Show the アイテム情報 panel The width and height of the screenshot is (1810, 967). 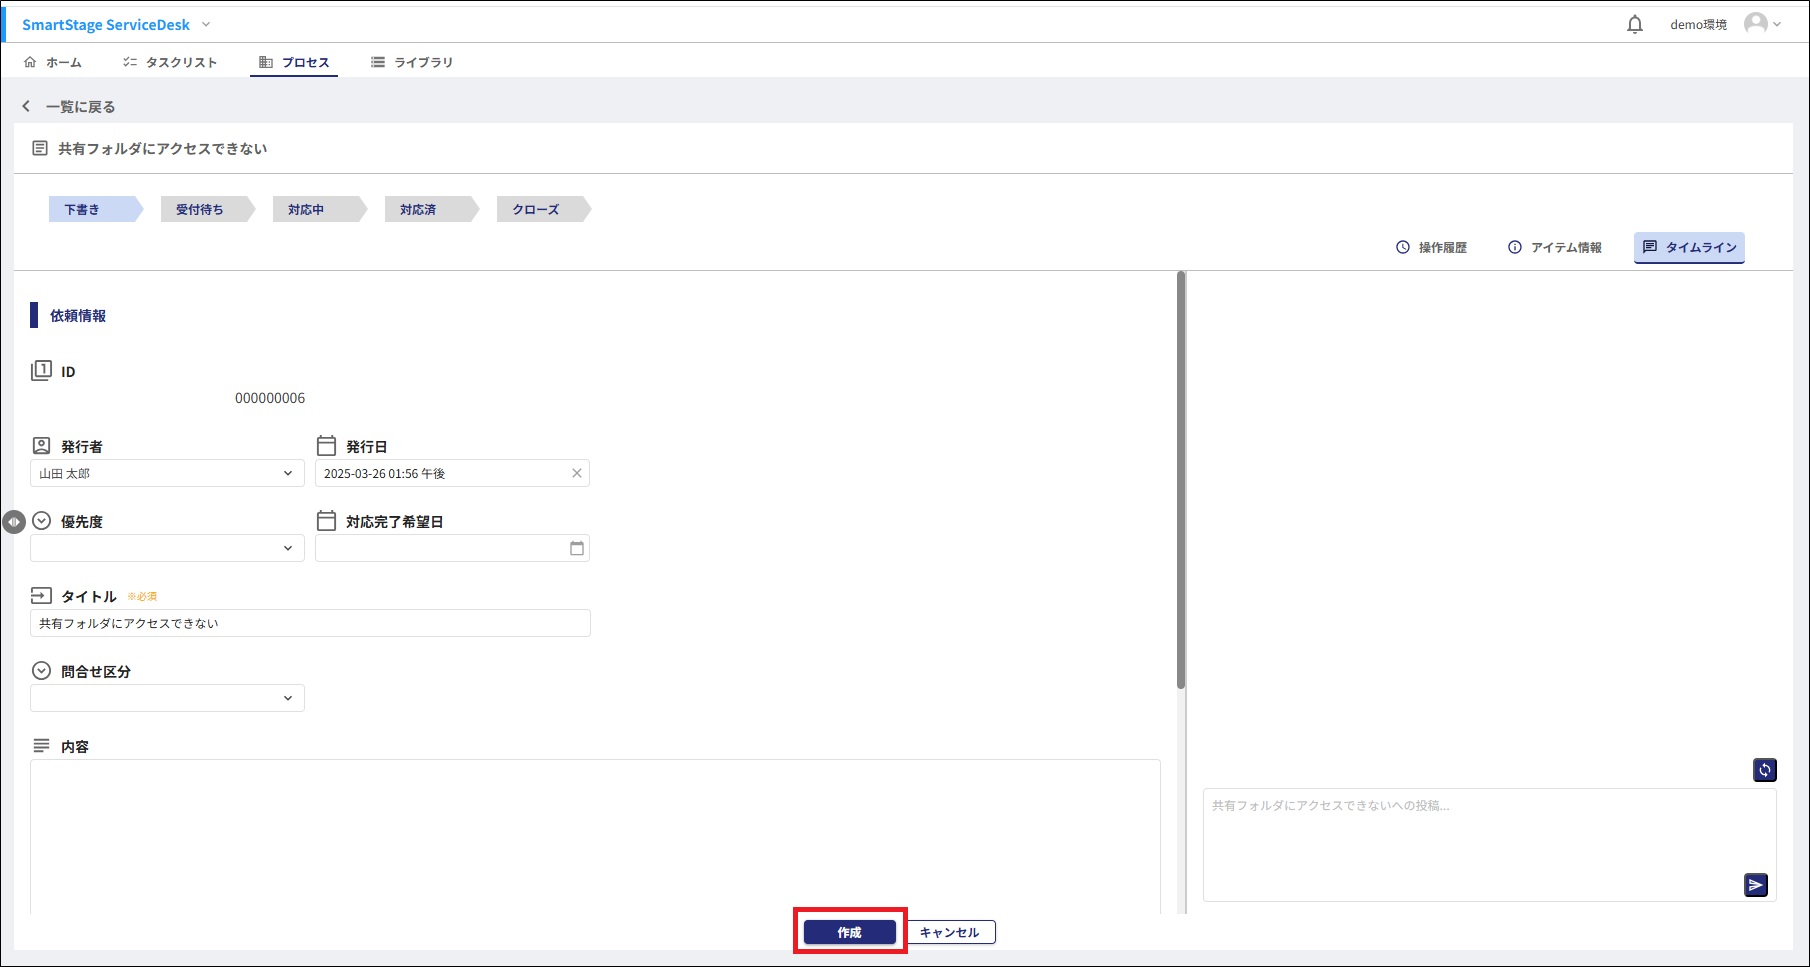point(1555,248)
